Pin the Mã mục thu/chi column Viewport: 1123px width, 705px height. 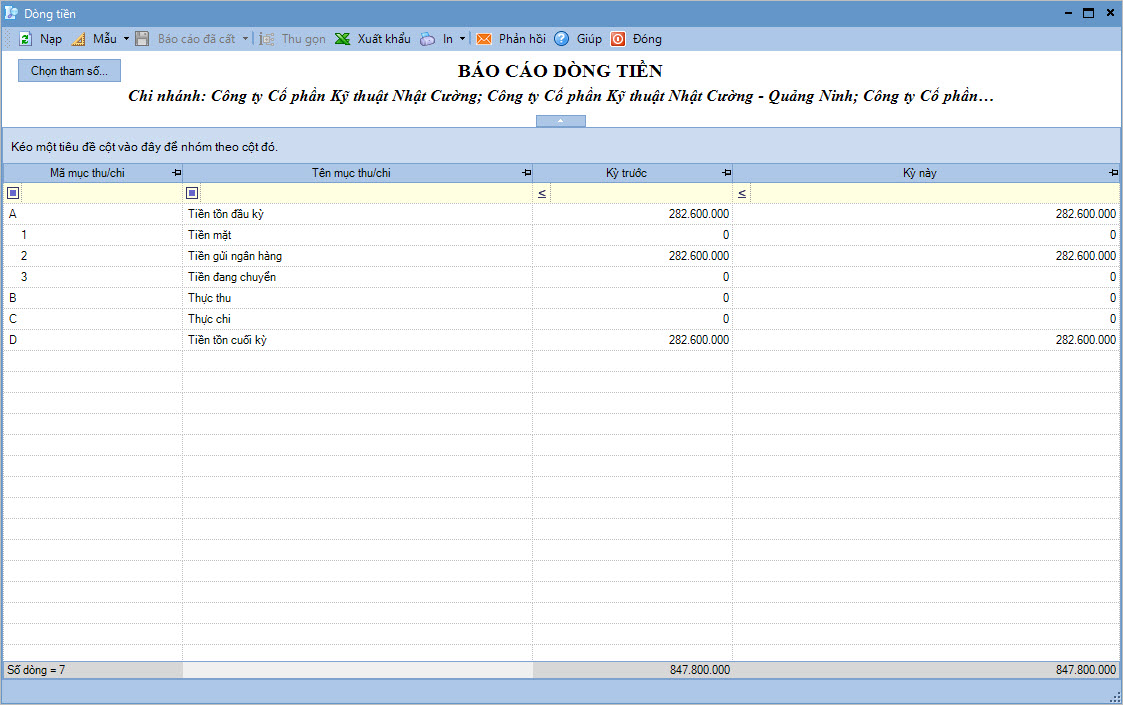coord(177,173)
